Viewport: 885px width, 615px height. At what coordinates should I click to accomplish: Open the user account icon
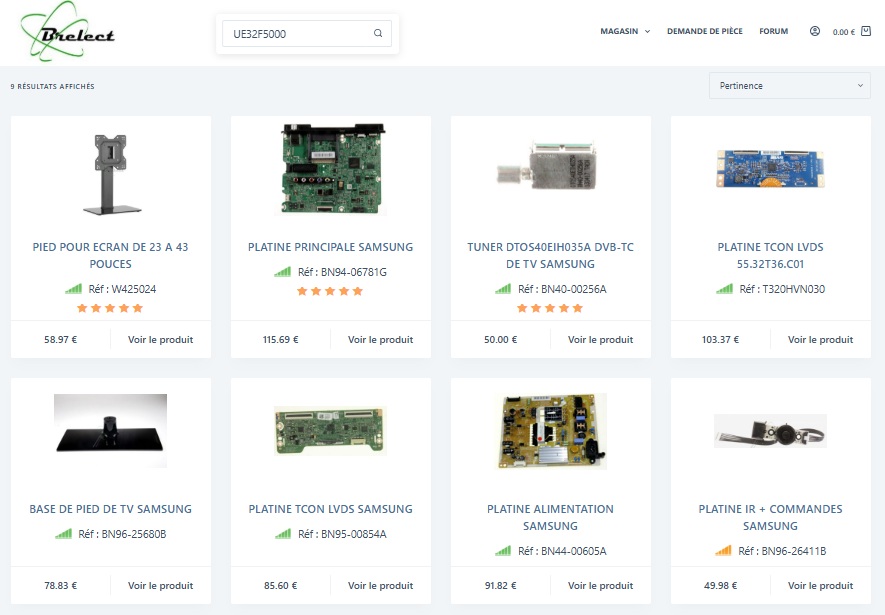pos(814,31)
